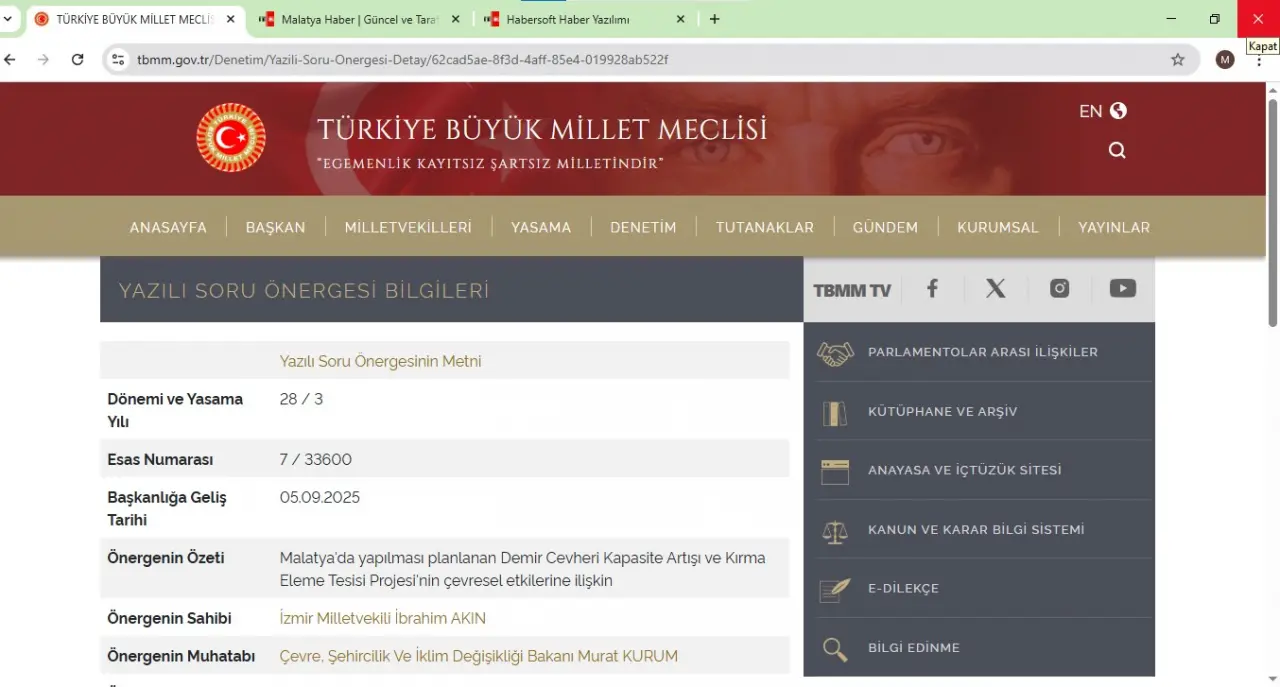Click the address bar URL field
1280x687 pixels.
[640, 60]
